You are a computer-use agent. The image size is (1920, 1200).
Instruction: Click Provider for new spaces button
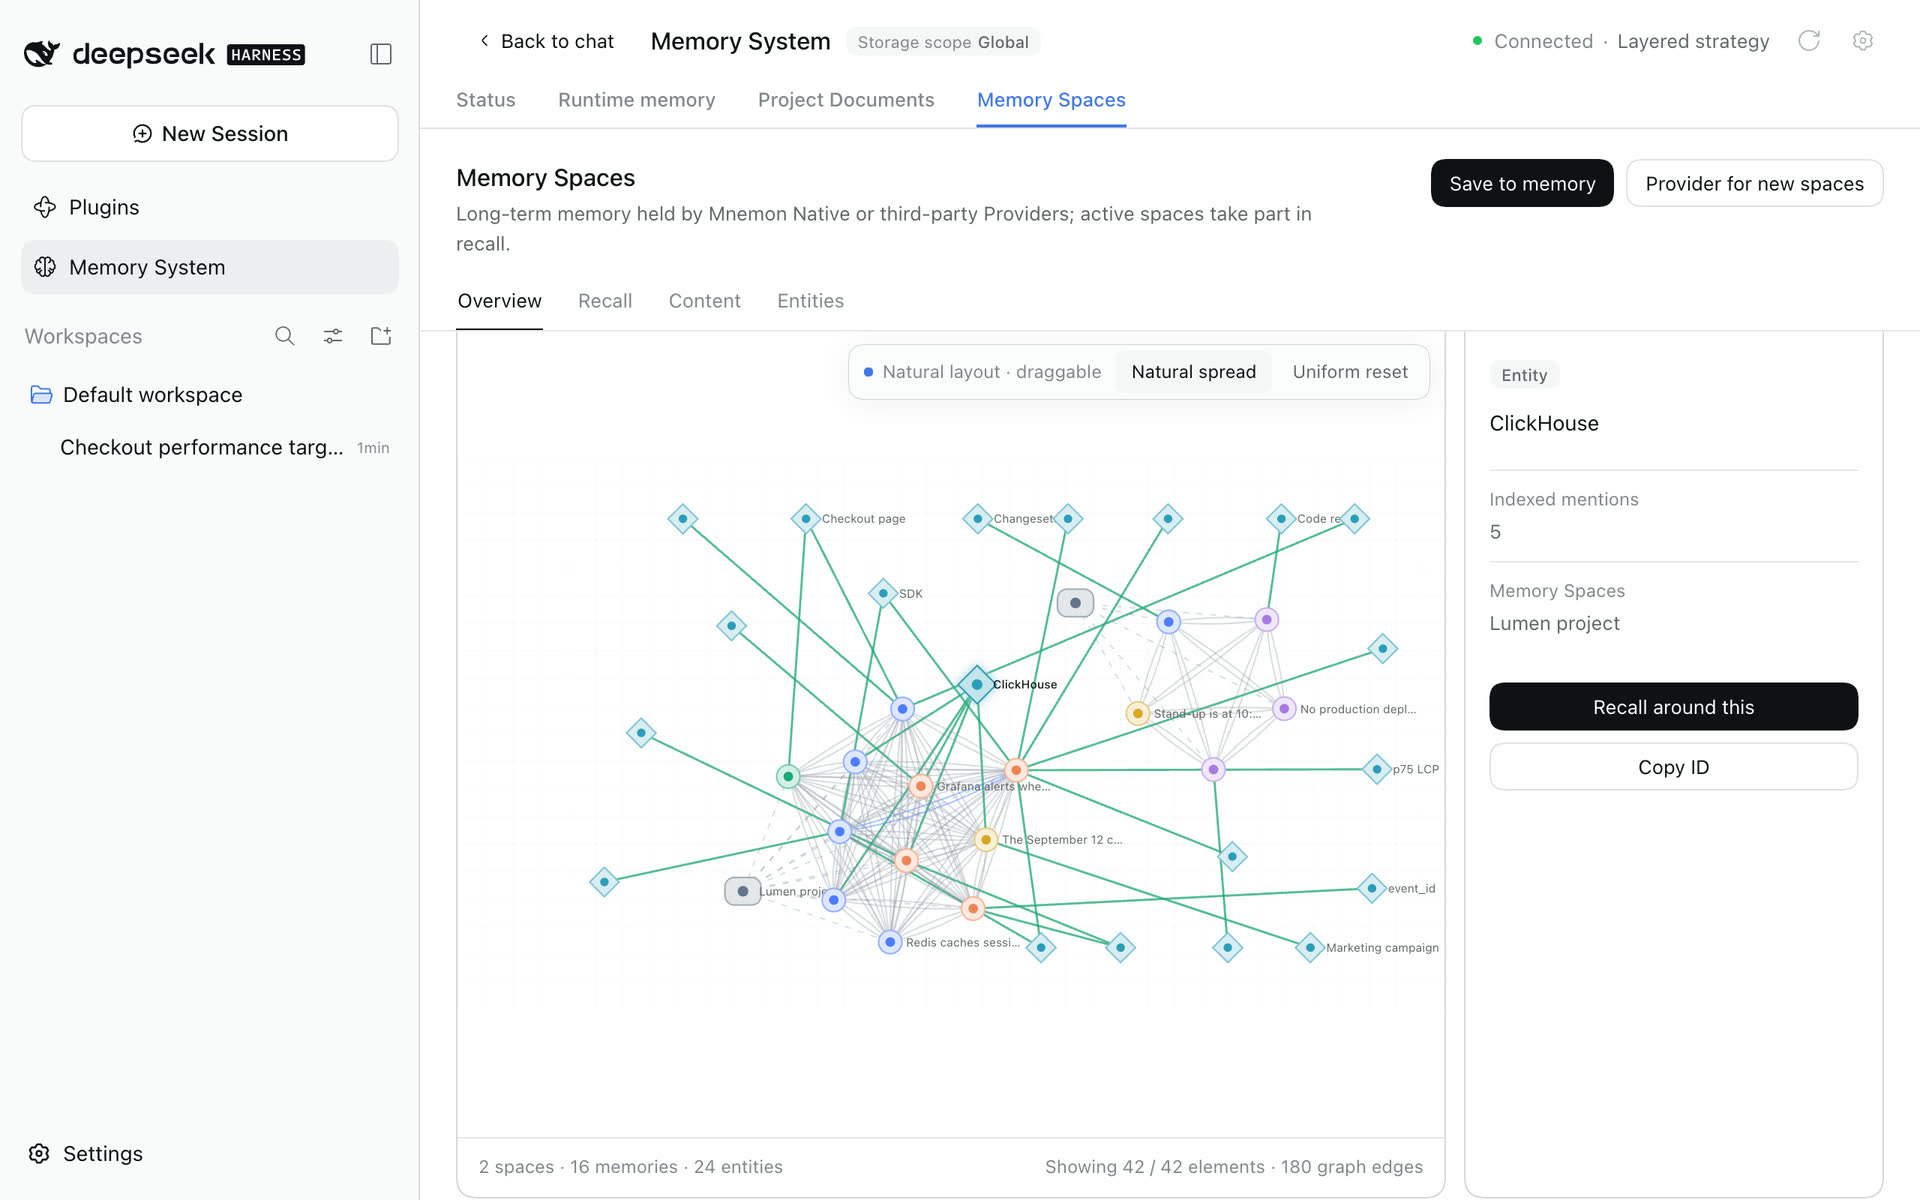coord(1755,183)
